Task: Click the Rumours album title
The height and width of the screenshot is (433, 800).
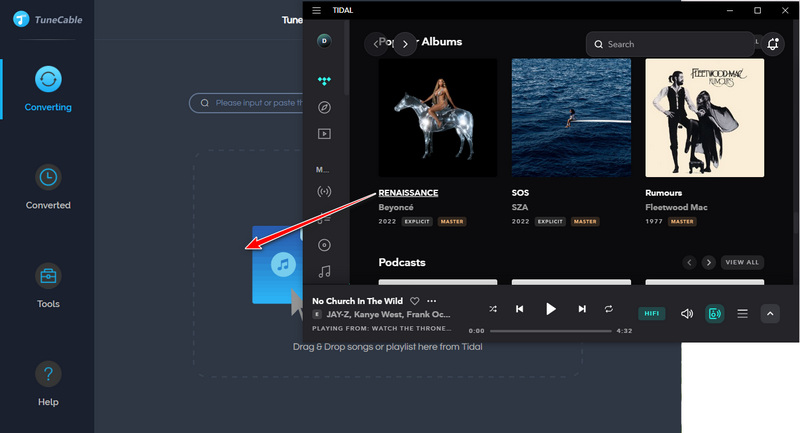Action: click(663, 193)
